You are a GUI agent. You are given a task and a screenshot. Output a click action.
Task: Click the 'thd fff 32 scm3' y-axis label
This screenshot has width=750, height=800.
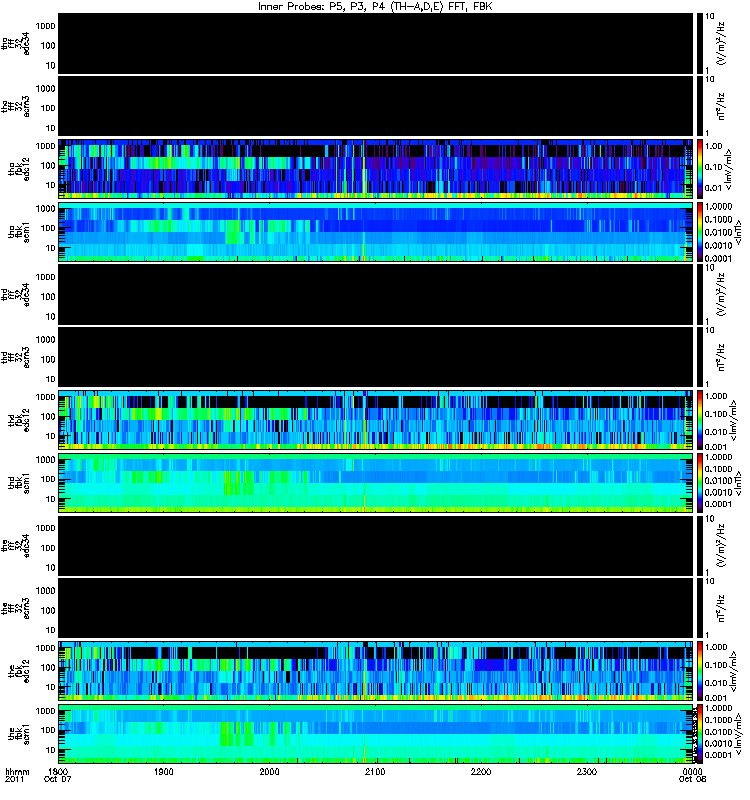(x=16, y=357)
